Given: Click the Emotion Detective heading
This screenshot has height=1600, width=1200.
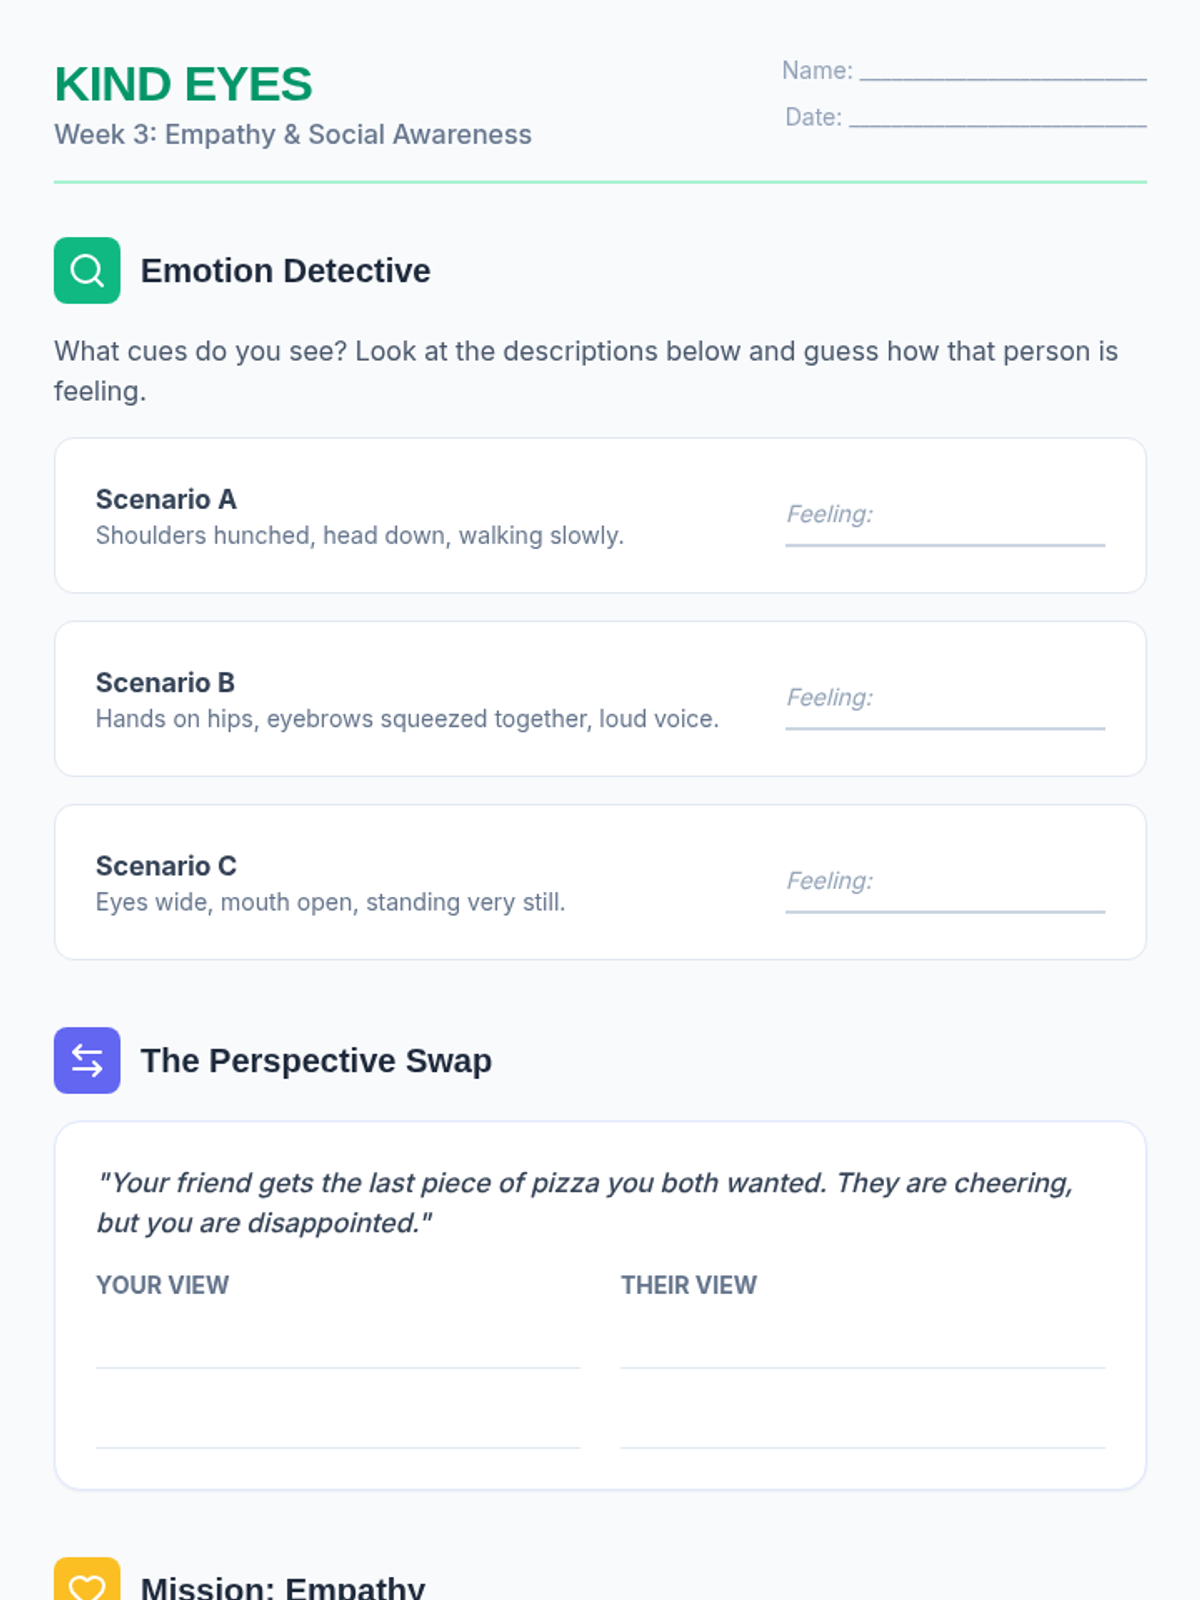Looking at the screenshot, I should pos(285,270).
